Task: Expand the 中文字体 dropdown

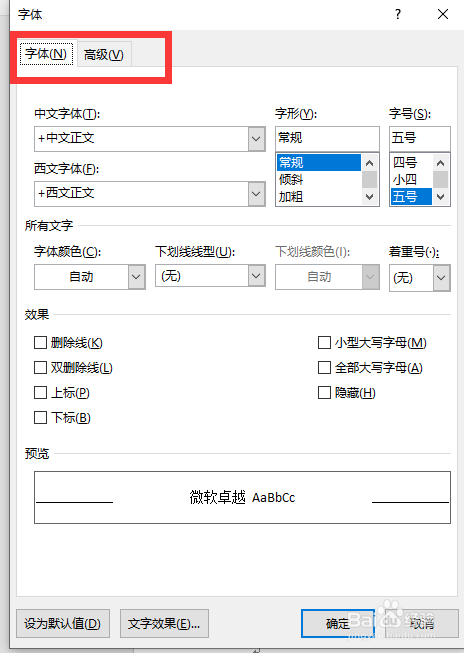Action: tap(257, 139)
